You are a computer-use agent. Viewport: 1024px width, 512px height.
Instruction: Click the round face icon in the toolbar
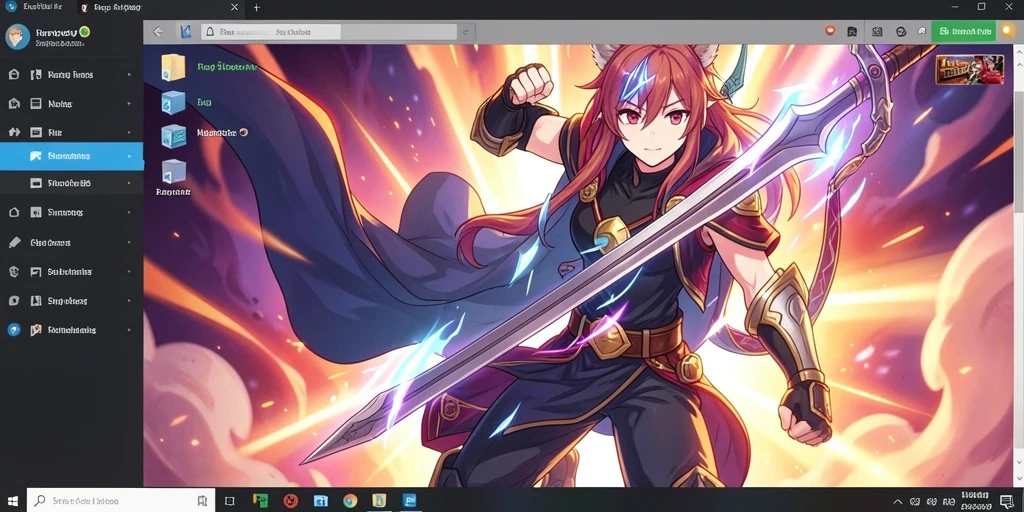pos(901,31)
